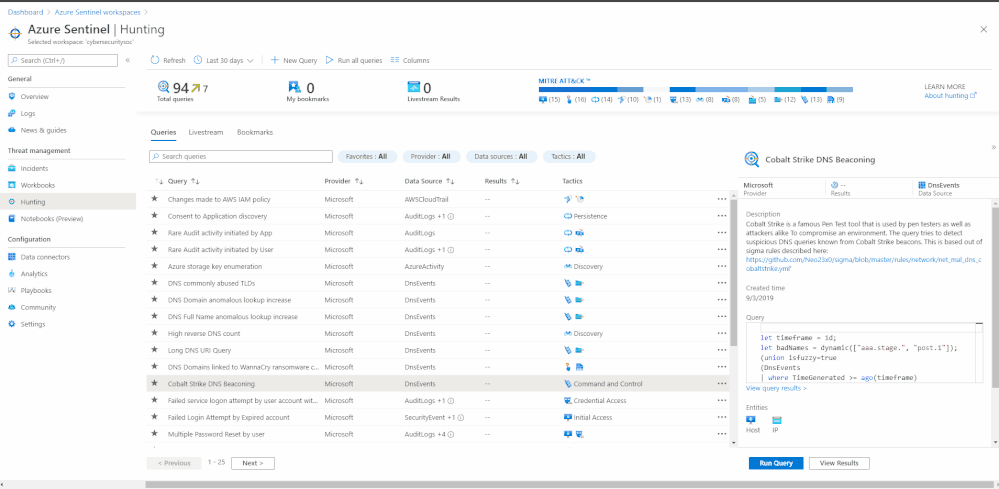Click the View Results button

(839, 463)
